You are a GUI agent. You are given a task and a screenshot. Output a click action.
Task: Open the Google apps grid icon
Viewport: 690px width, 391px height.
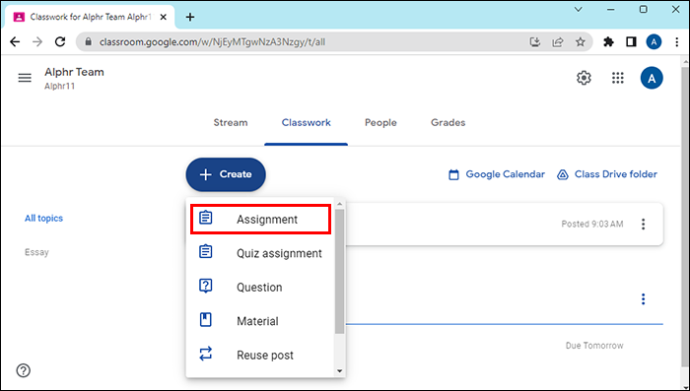pos(618,78)
